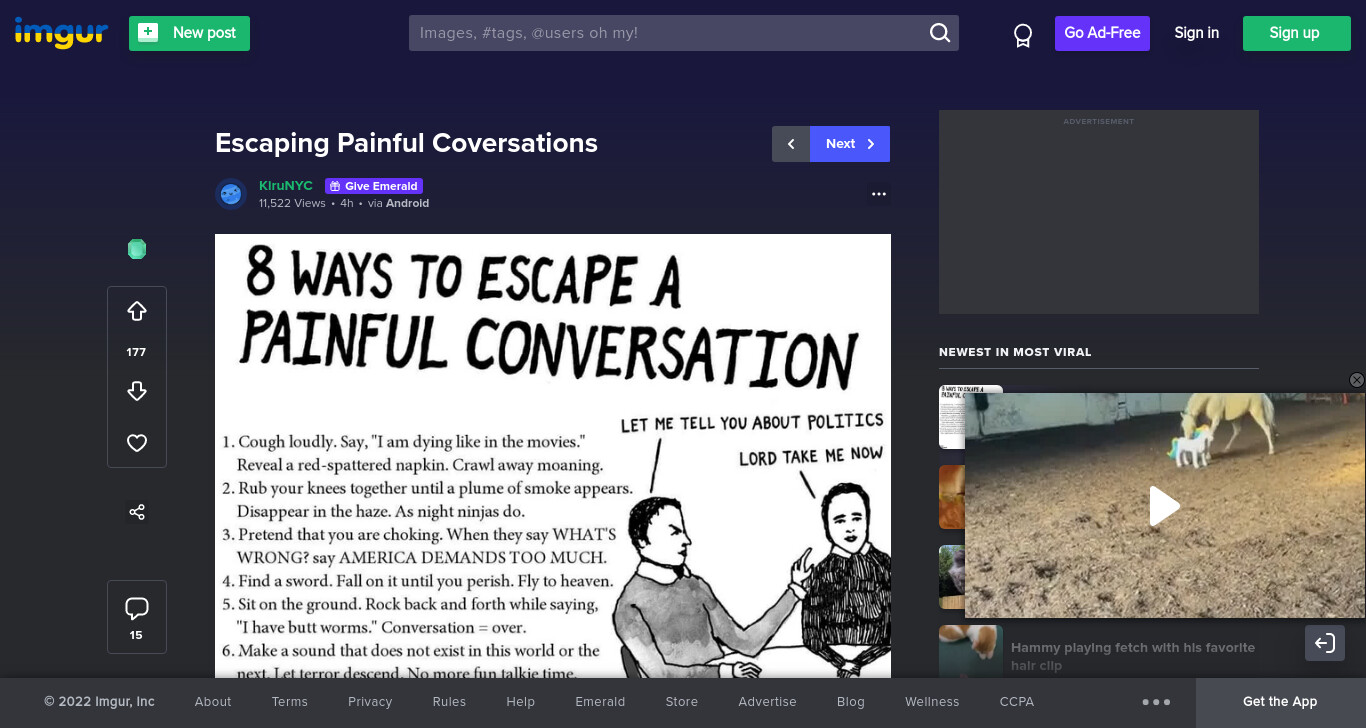The height and width of the screenshot is (728, 1366).
Task: Open Blog footer link
Action: pos(851,702)
